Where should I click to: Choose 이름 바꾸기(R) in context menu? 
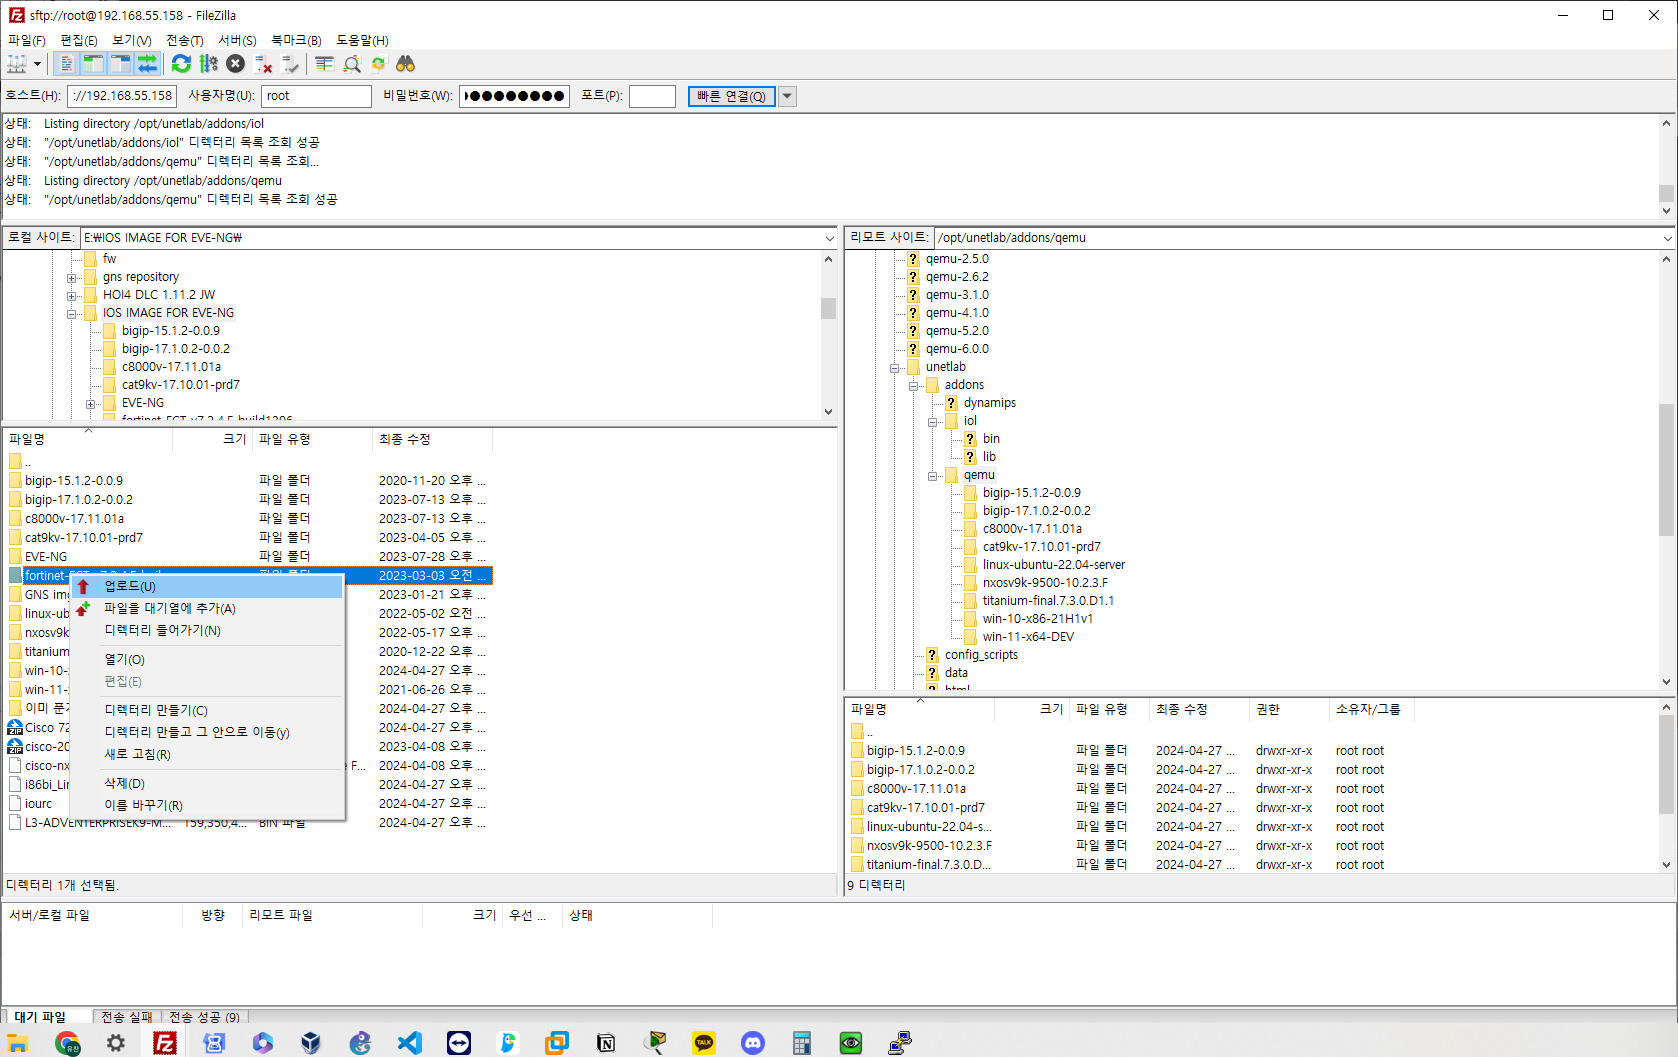208,805
